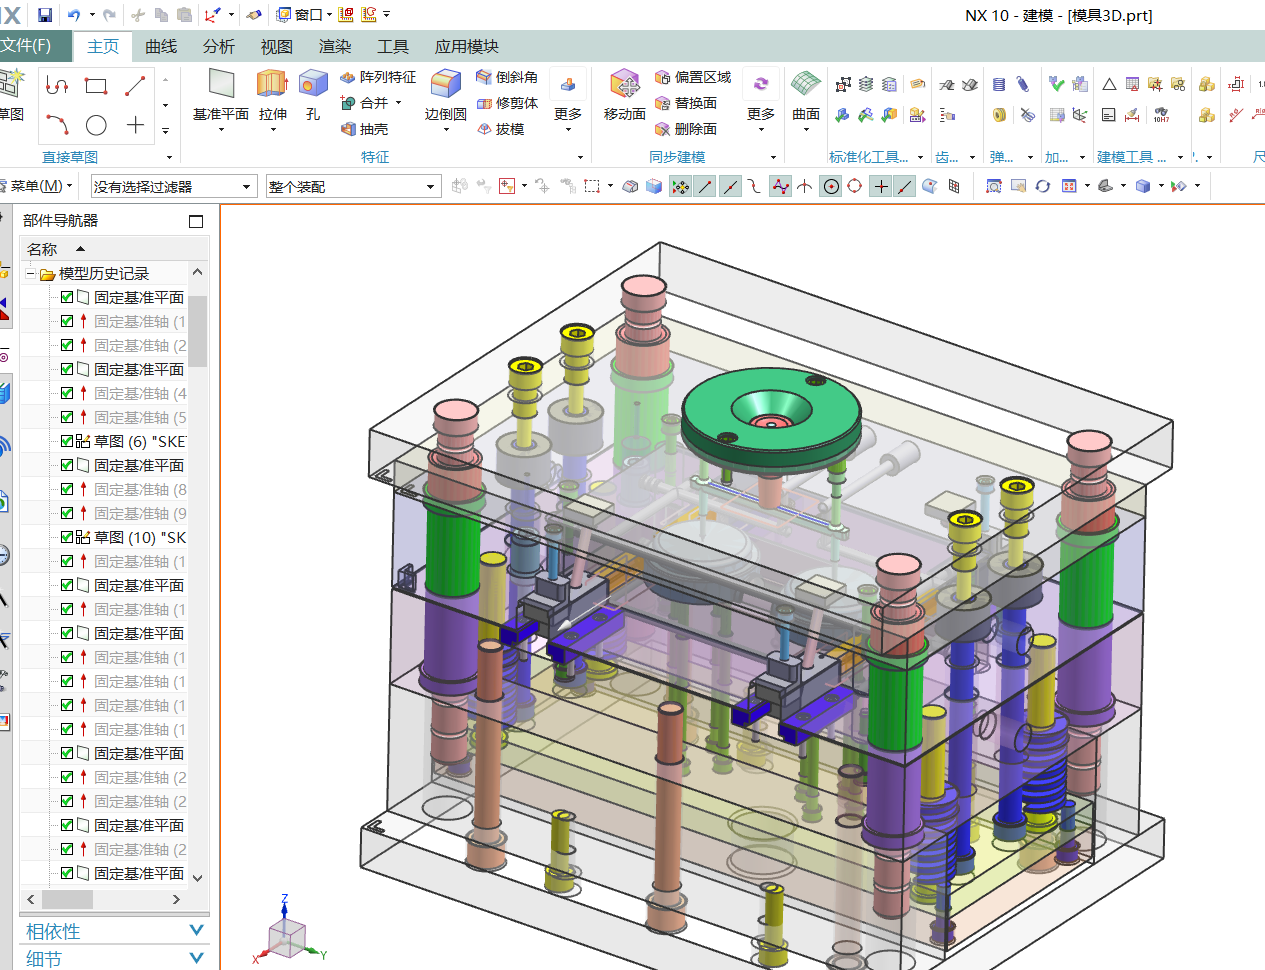Screen dimensions: 1265x970
Task: Open the 合并 dropdown arrow
Action: pos(398,103)
